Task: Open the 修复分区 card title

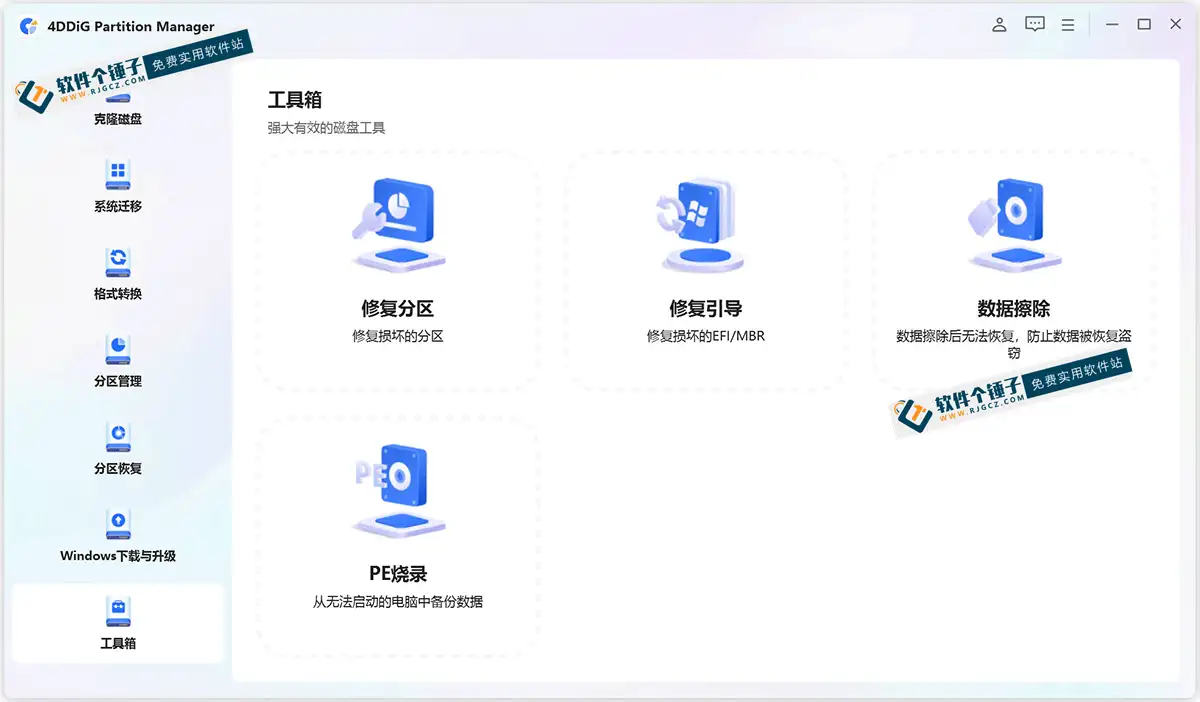Action: 398,309
